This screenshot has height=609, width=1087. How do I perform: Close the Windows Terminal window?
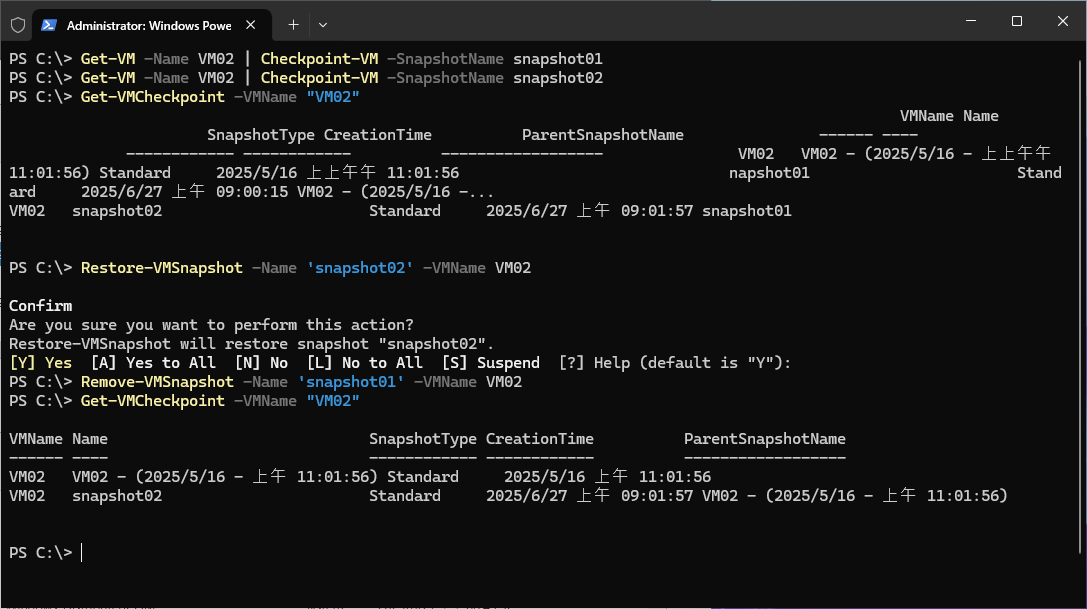click(1062, 21)
